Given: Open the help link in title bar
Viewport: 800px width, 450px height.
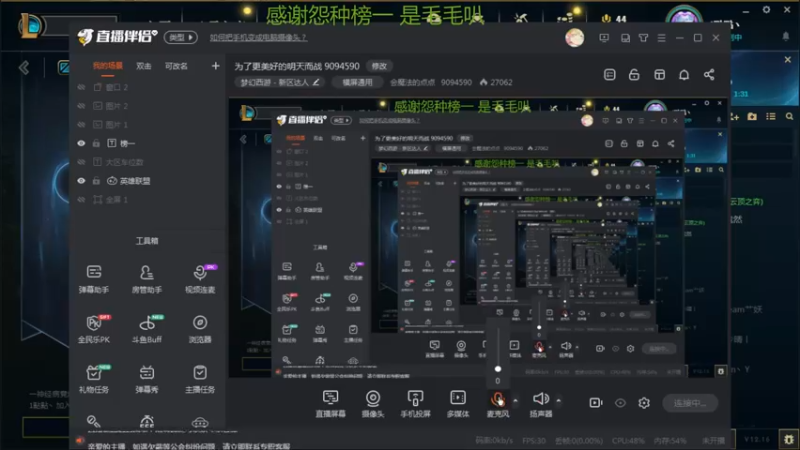Looking at the screenshot, I should coord(258,37).
